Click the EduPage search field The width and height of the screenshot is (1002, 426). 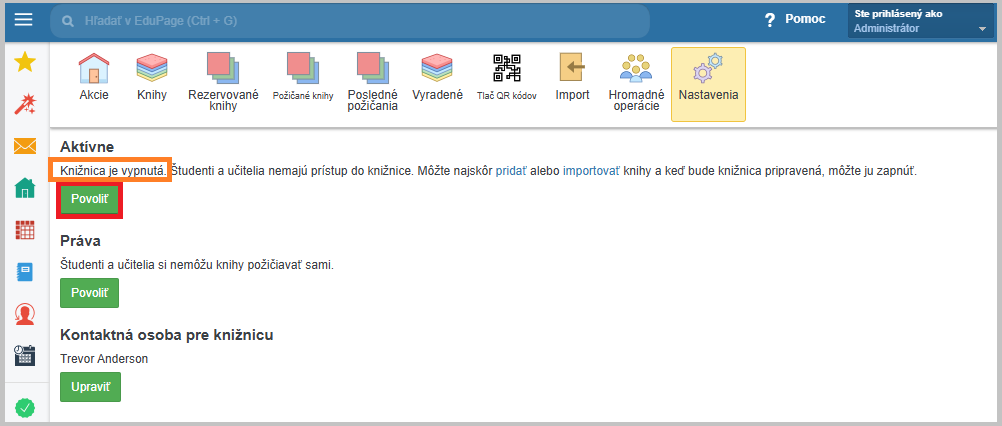(350, 21)
